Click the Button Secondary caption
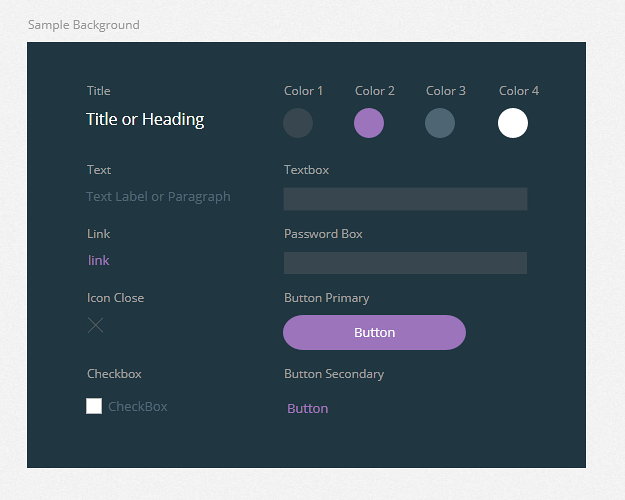625x500 pixels. [334, 374]
